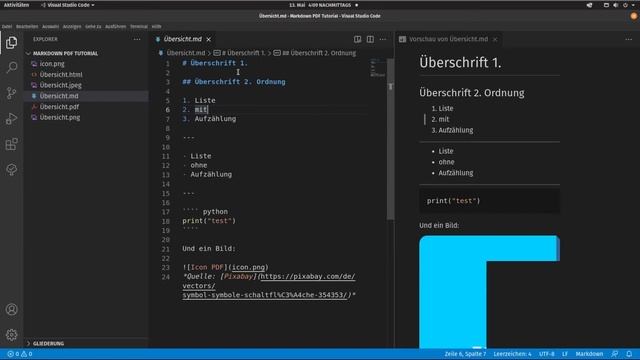Open the Extensions view
This screenshot has height=360, width=640.
11,144
